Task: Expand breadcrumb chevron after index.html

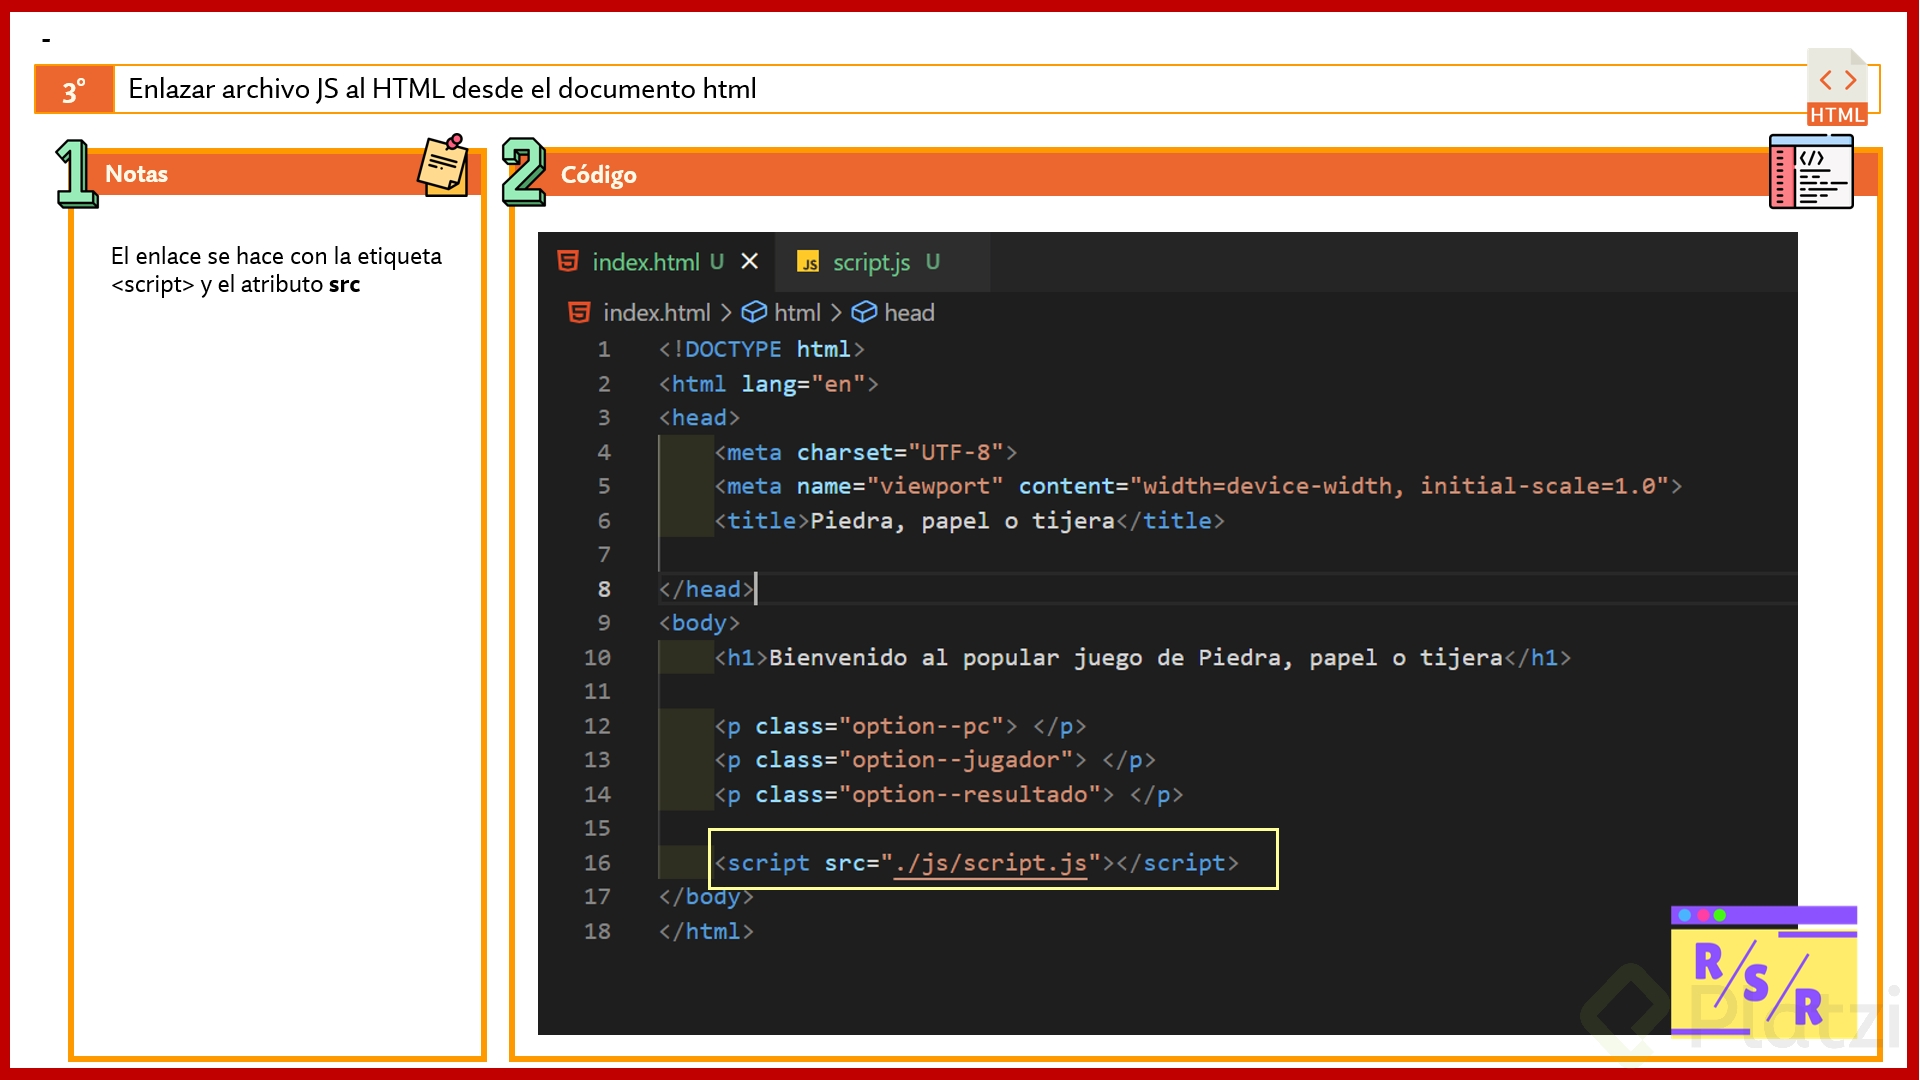Action: coord(726,313)
